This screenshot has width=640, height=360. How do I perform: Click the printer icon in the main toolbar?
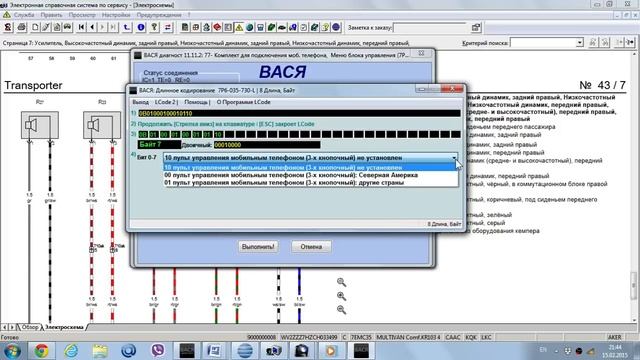[22, 27]
